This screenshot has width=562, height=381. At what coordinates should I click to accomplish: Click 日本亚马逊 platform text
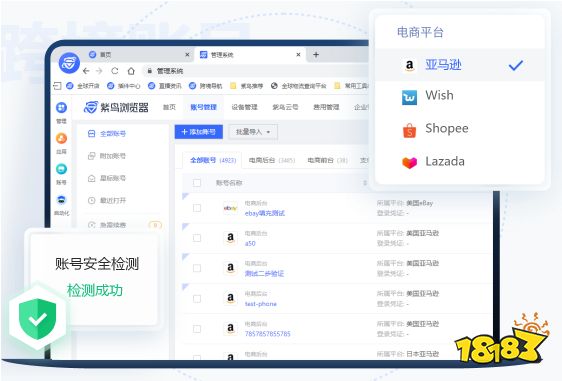pos(422,354)
